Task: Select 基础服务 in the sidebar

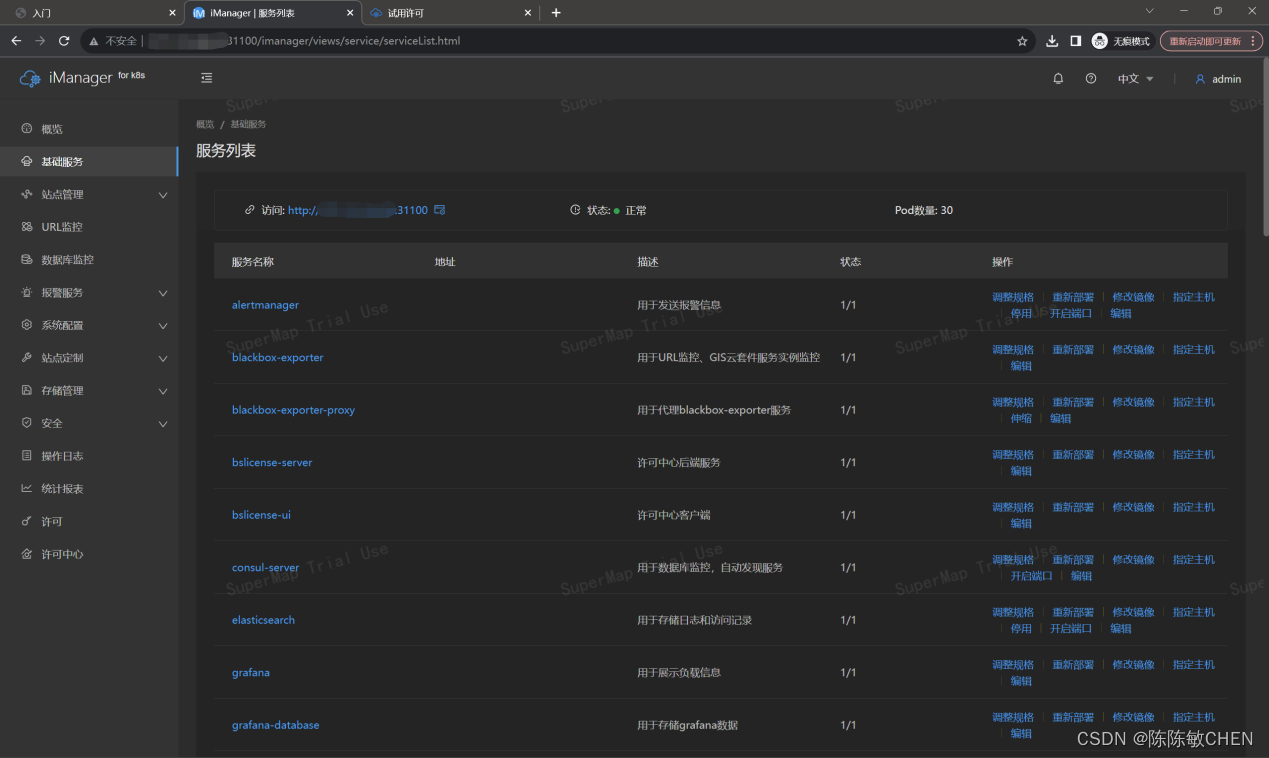Action: point(89,162)
